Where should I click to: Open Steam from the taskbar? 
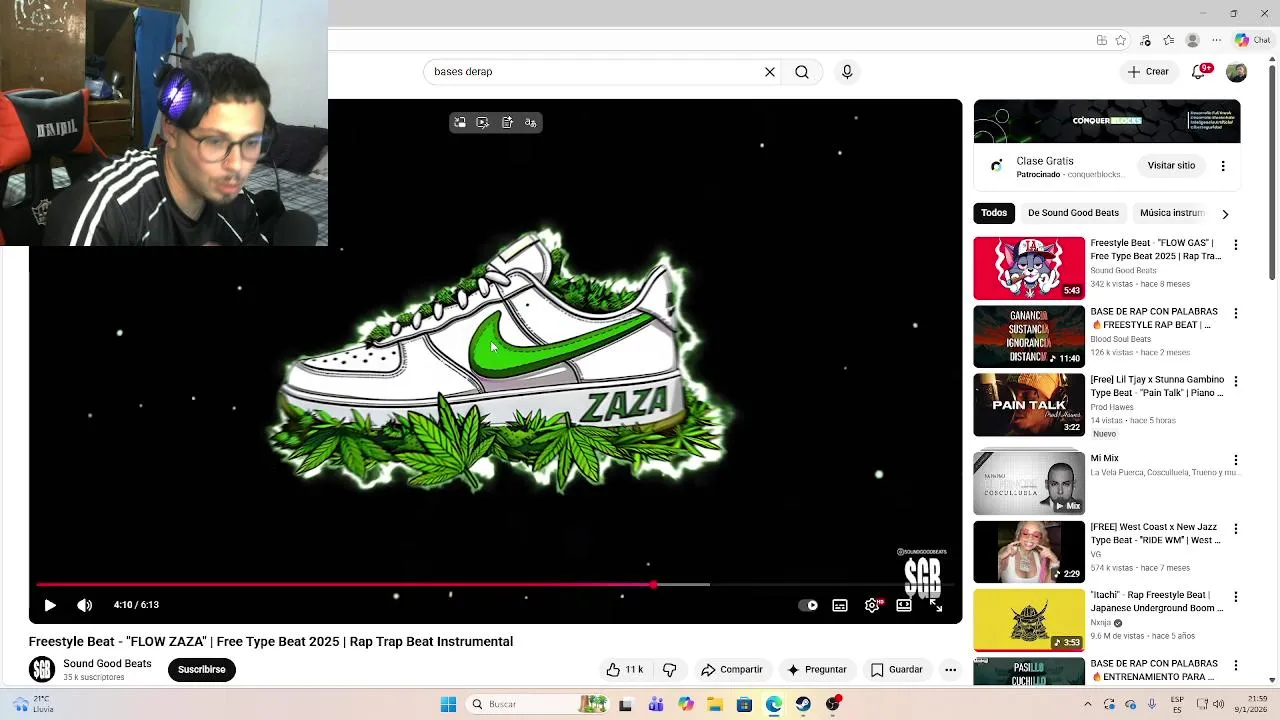point(803,705)
